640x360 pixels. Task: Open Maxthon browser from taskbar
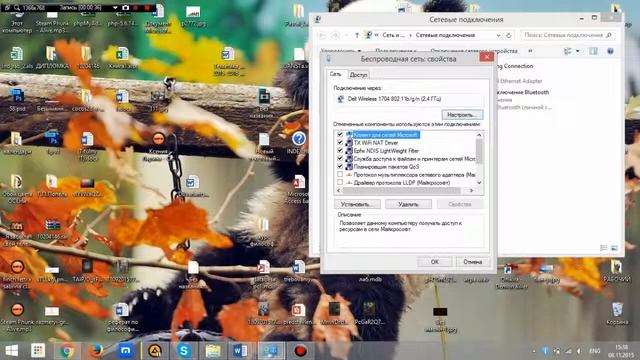[x=125, y=350]
